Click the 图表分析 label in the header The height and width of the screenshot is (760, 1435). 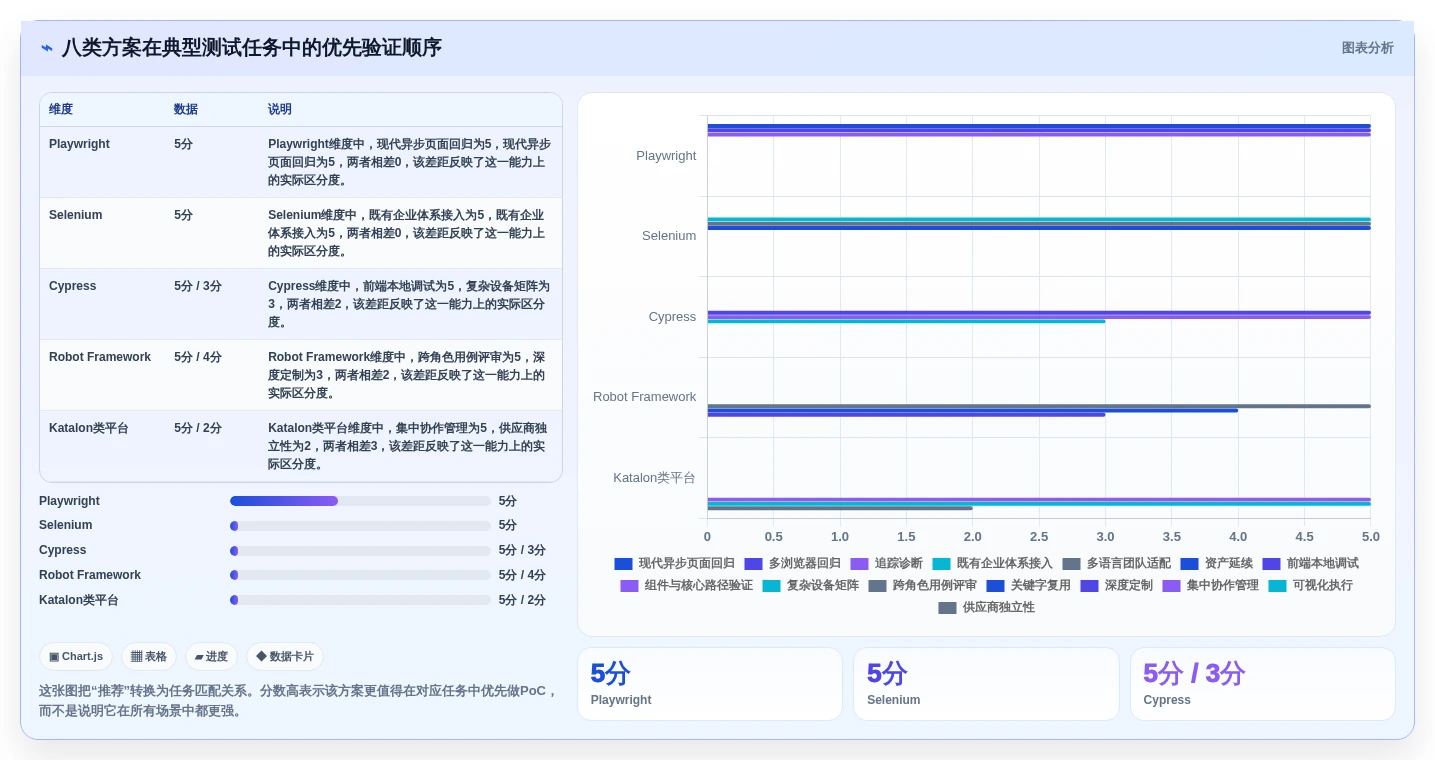1367,48
